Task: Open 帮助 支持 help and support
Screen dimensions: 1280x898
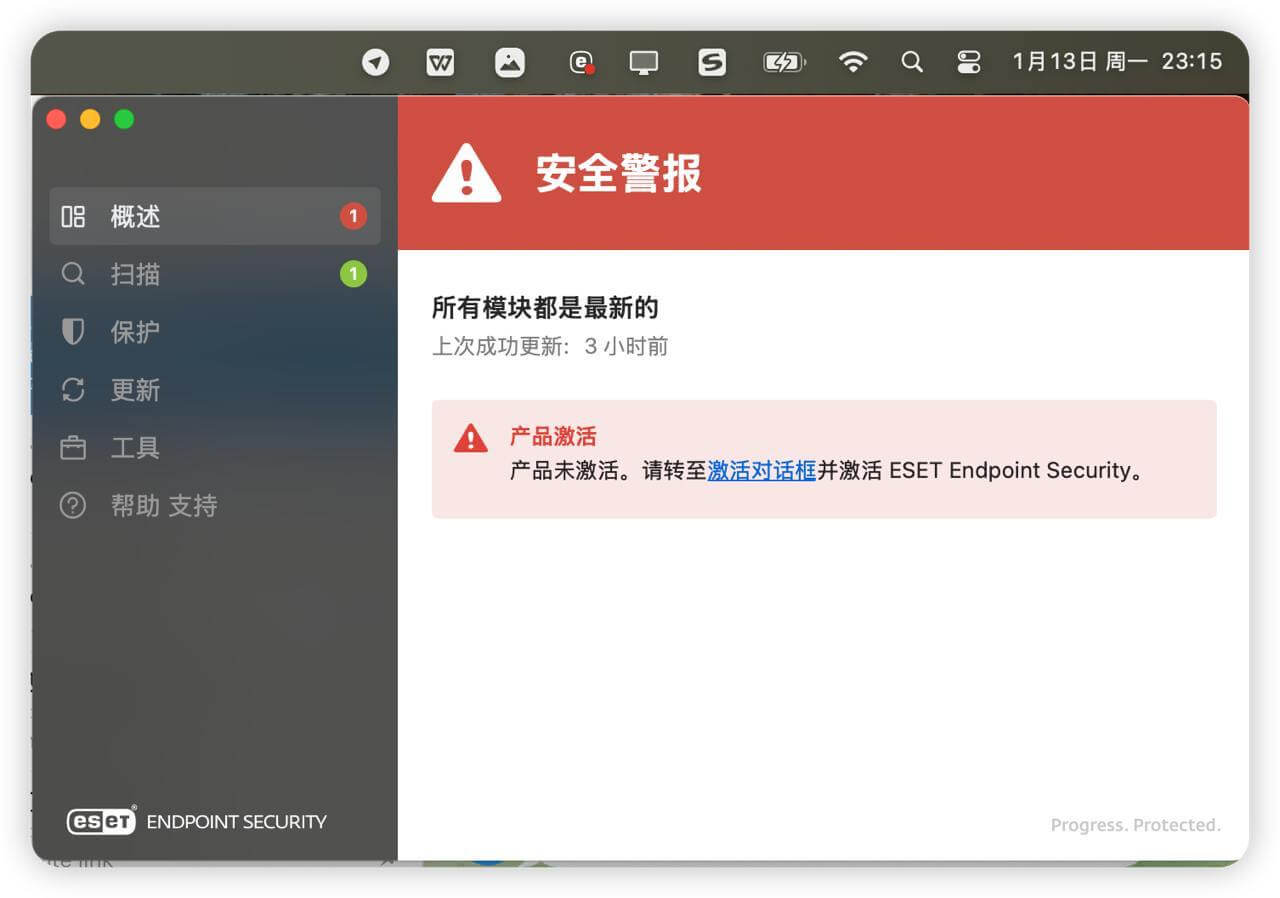Action: [215, 506]
